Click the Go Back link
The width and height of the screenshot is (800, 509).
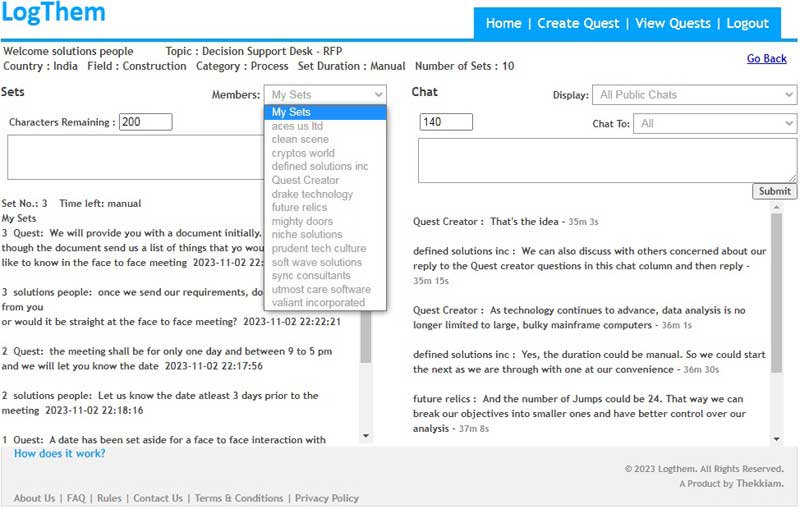[766, 59]
